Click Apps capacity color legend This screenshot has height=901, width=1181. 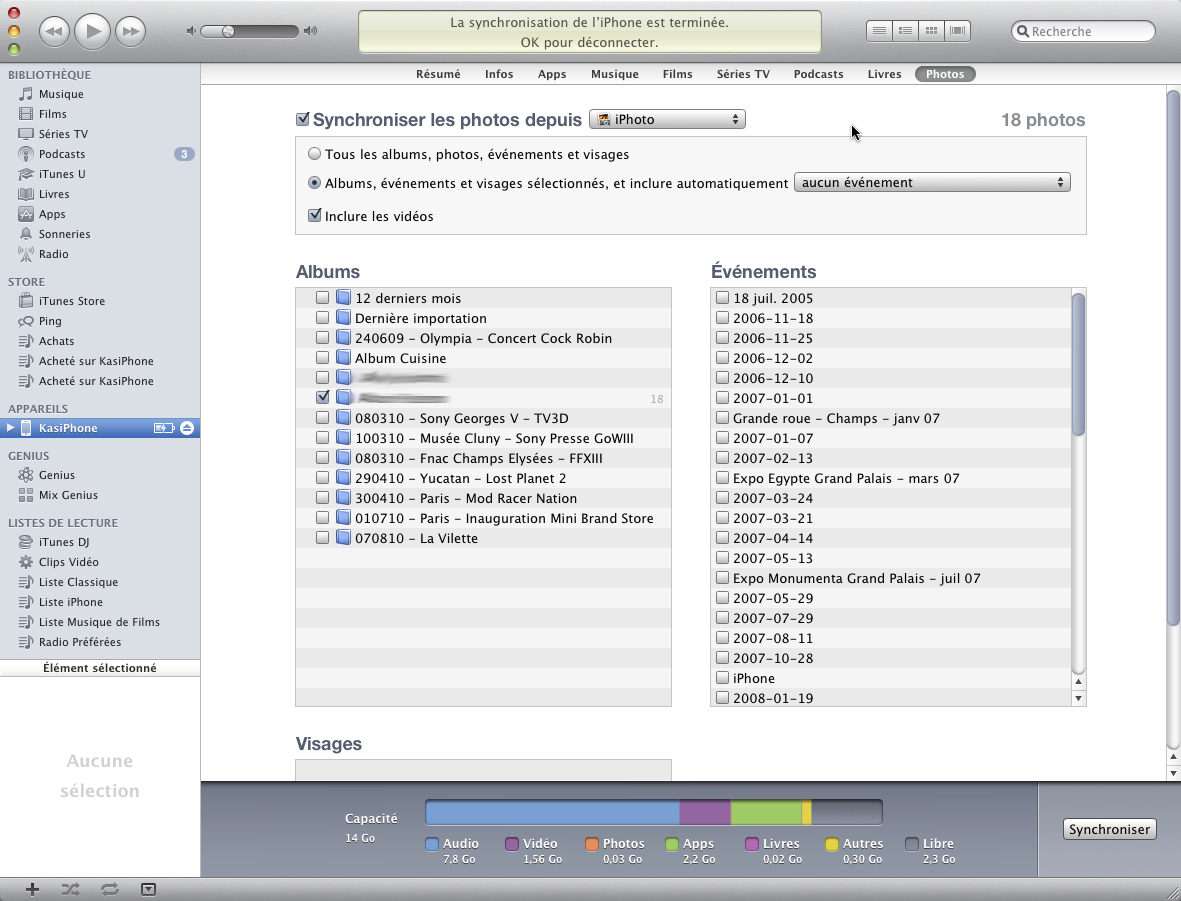coord(672,844)
